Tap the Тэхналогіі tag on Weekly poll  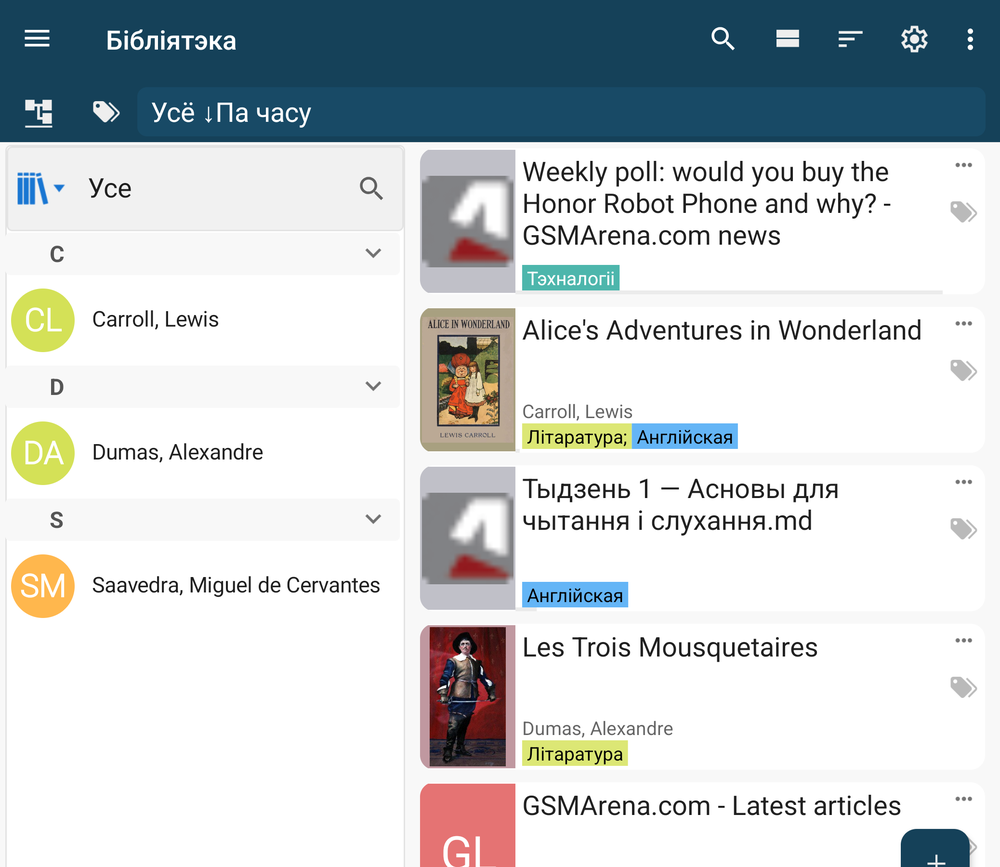pyautogui.click(x=571, y=278)
